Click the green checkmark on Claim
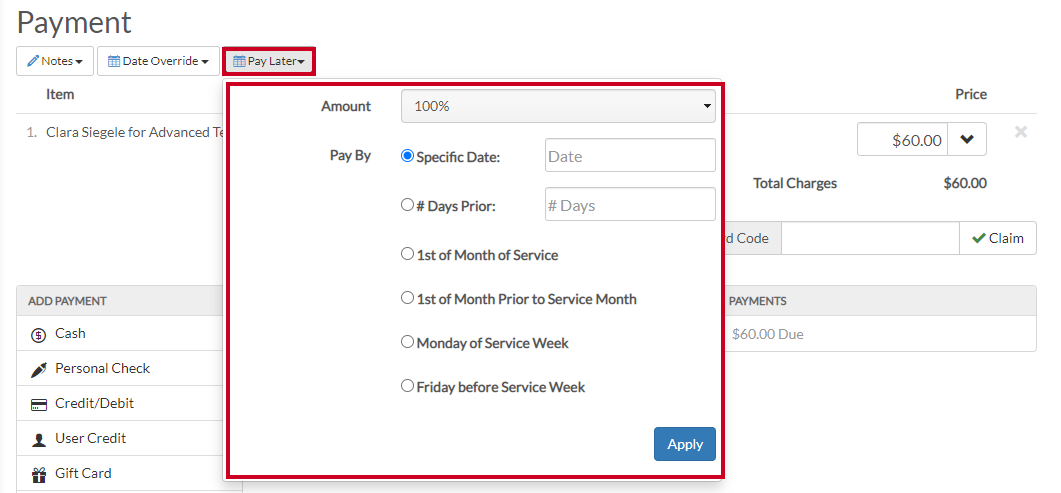 (978, 238)
